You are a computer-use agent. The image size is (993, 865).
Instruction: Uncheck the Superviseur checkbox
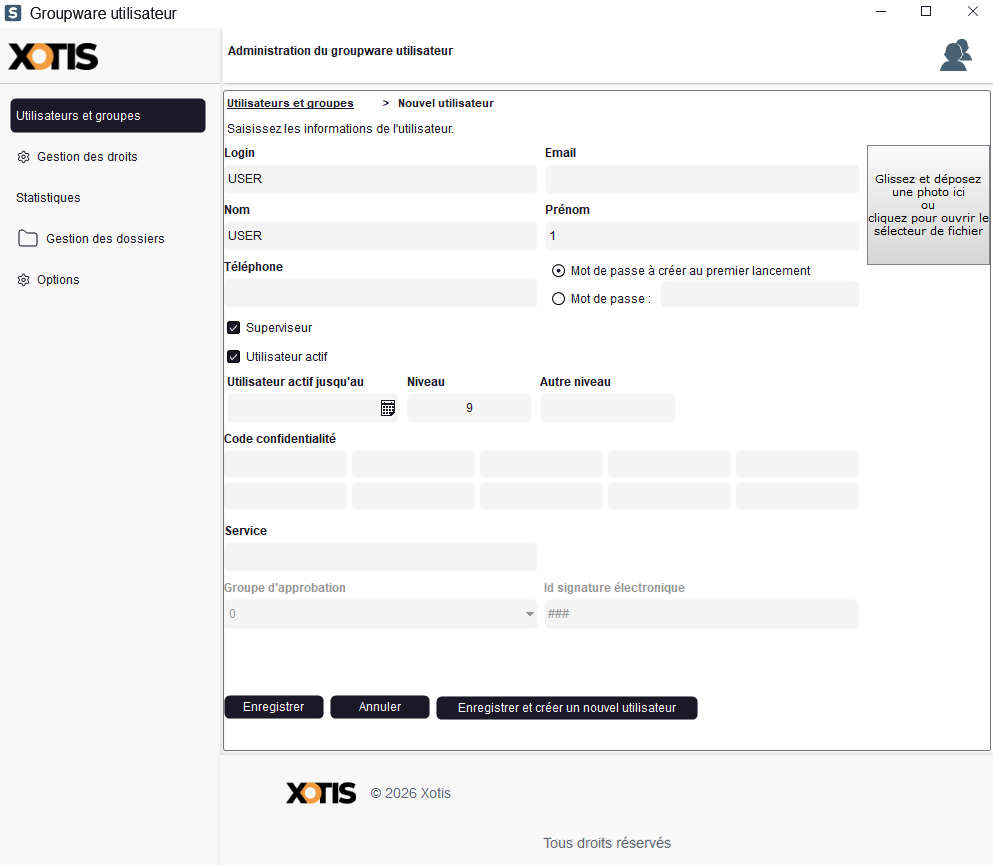pyautogui.click(x=234, y=328)
